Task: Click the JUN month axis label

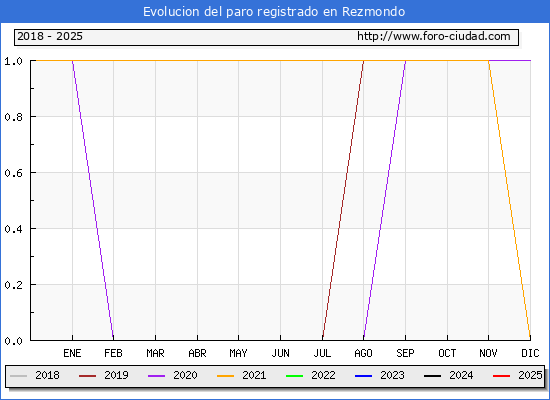Action: pyautogui.click(x=281, y=353)
